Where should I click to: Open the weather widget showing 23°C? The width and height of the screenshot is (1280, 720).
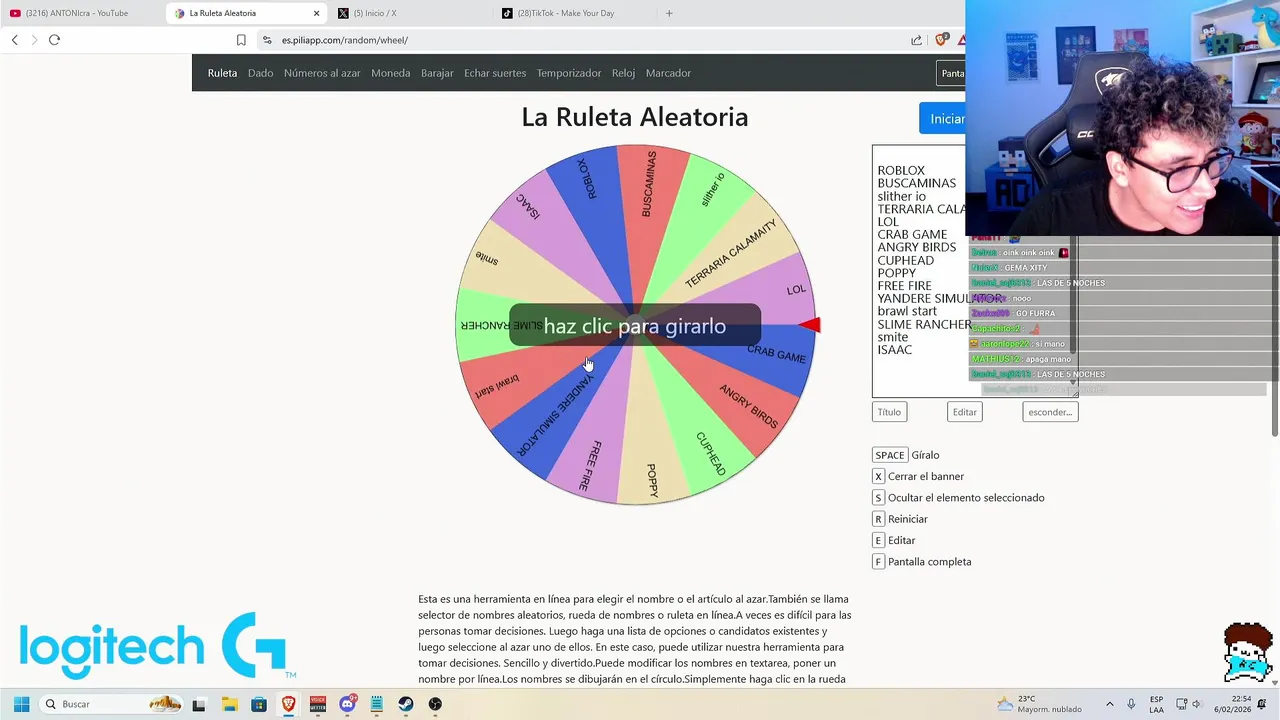pos(1040,704)
